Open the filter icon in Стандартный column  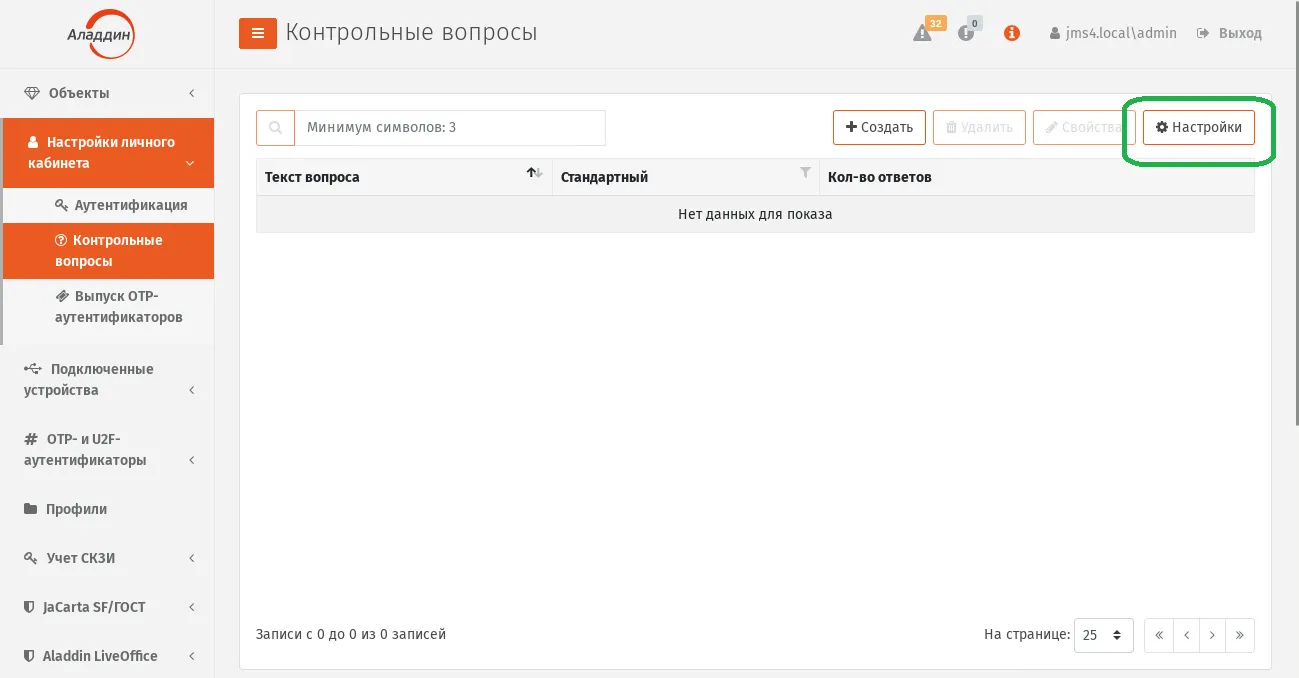pyautogui.click(x=805, y=173)
